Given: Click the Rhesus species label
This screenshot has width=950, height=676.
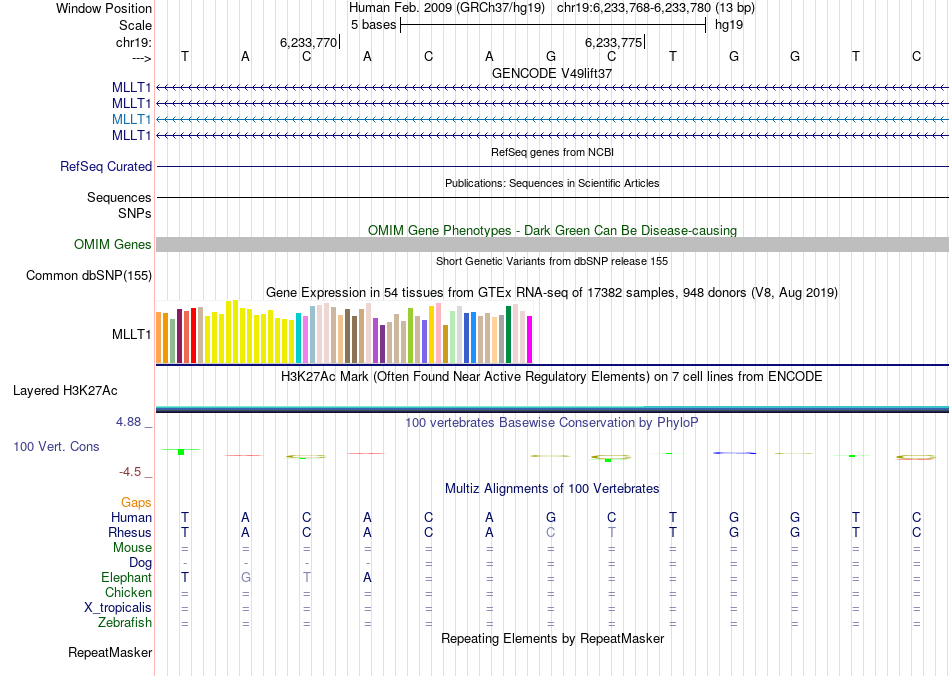Looking at the screenshot, I should 130,532.
